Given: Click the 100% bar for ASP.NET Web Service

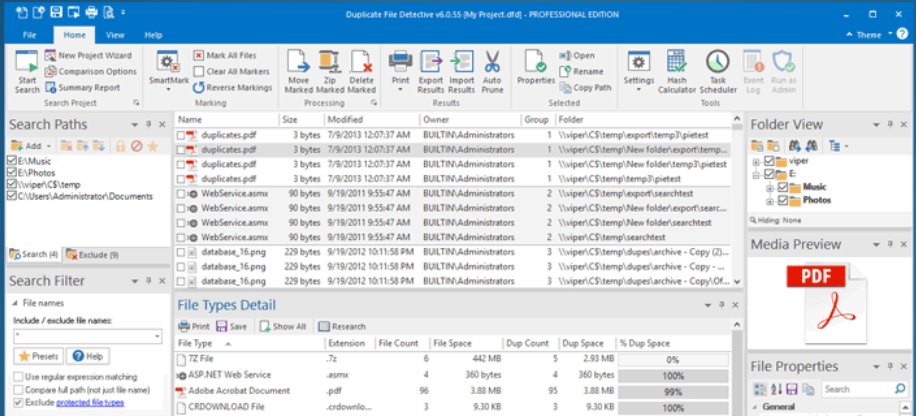Looking at the screenshot, I should [673, 376].
